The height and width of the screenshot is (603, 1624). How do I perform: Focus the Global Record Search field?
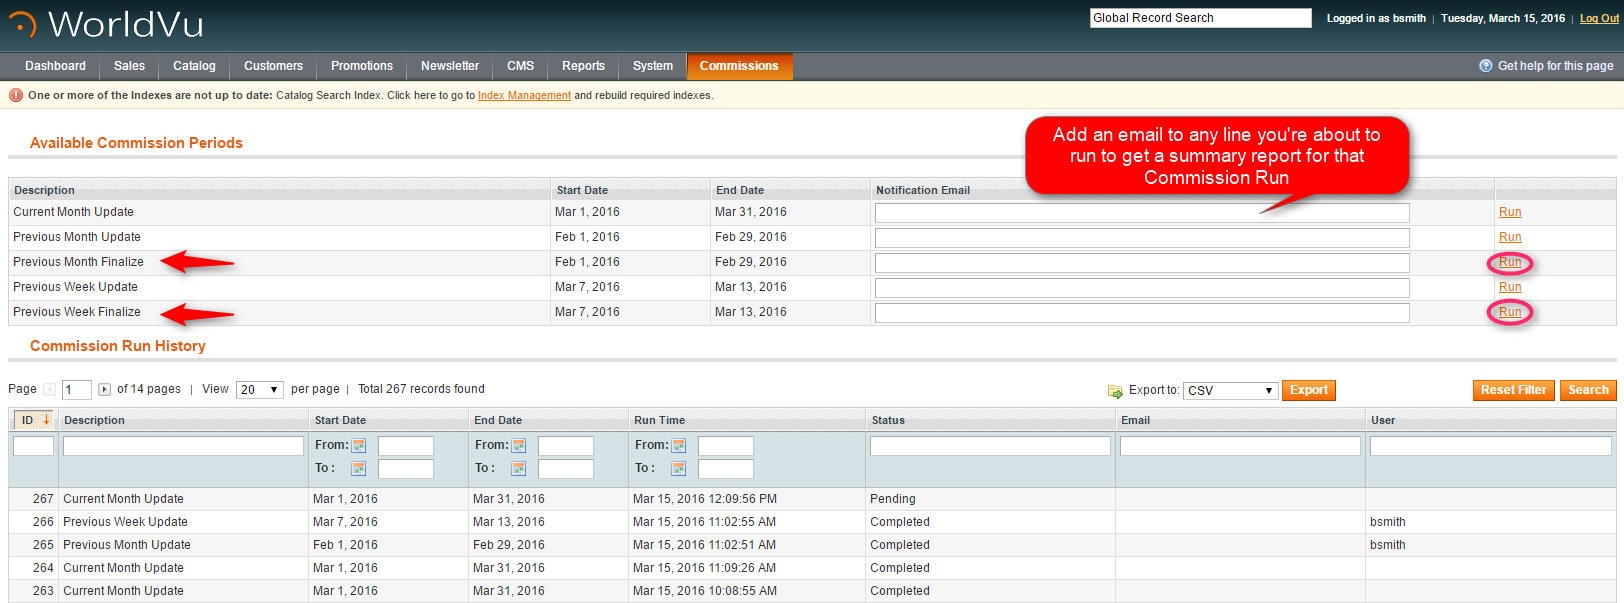pyautogui.click(x=1200, y=18)
